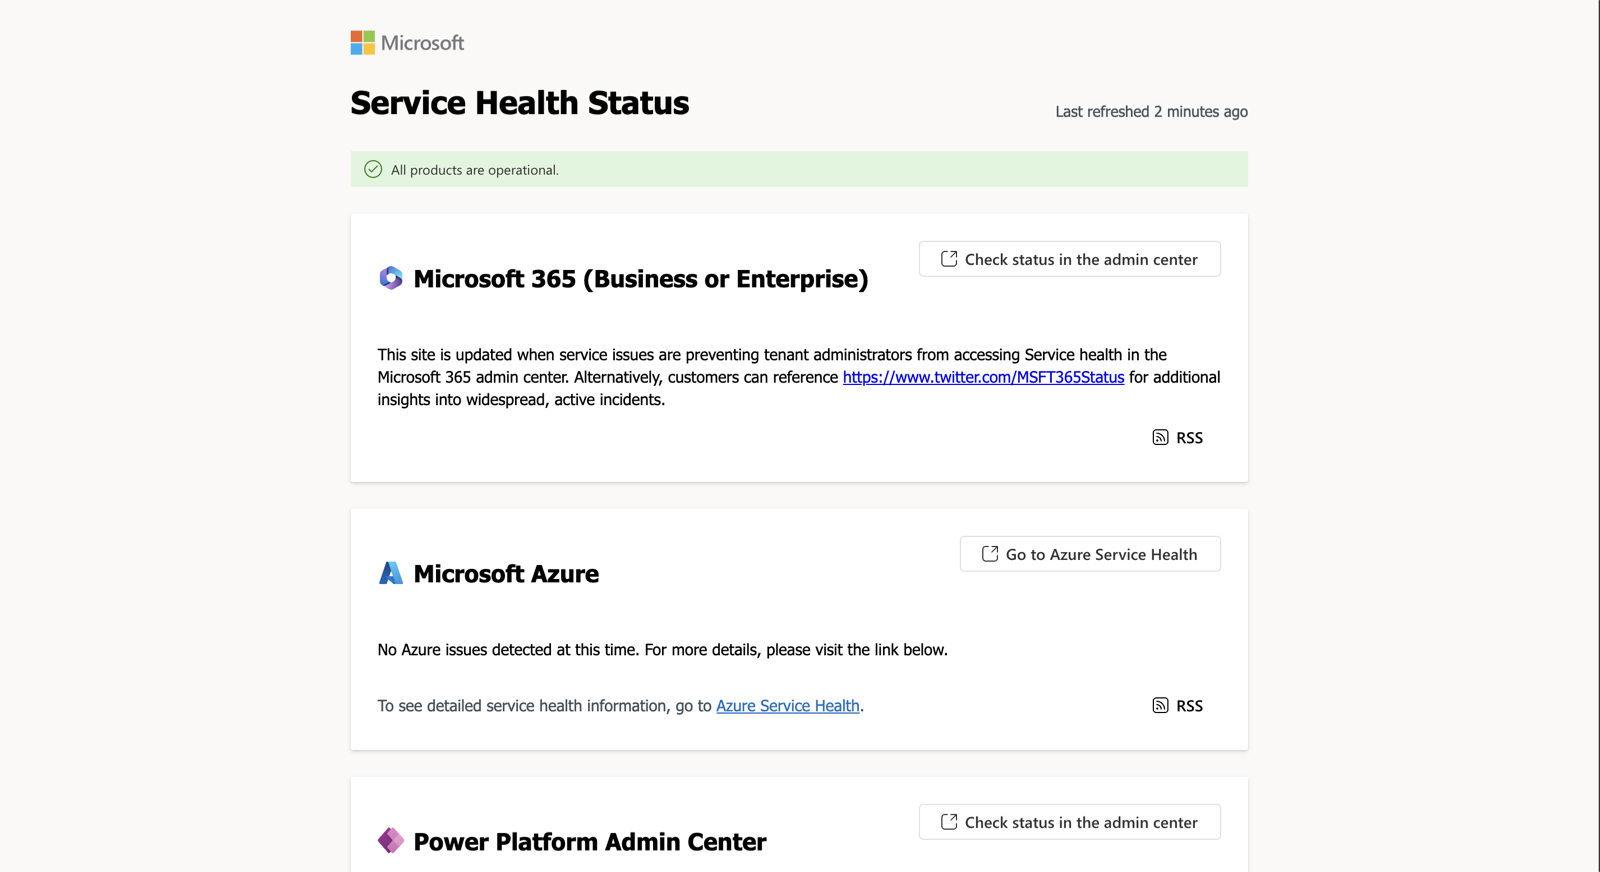The height and width of the screenshot is (872, 1600).
Task: Click the Microsoft Azure logo icon
Action: 391,573
